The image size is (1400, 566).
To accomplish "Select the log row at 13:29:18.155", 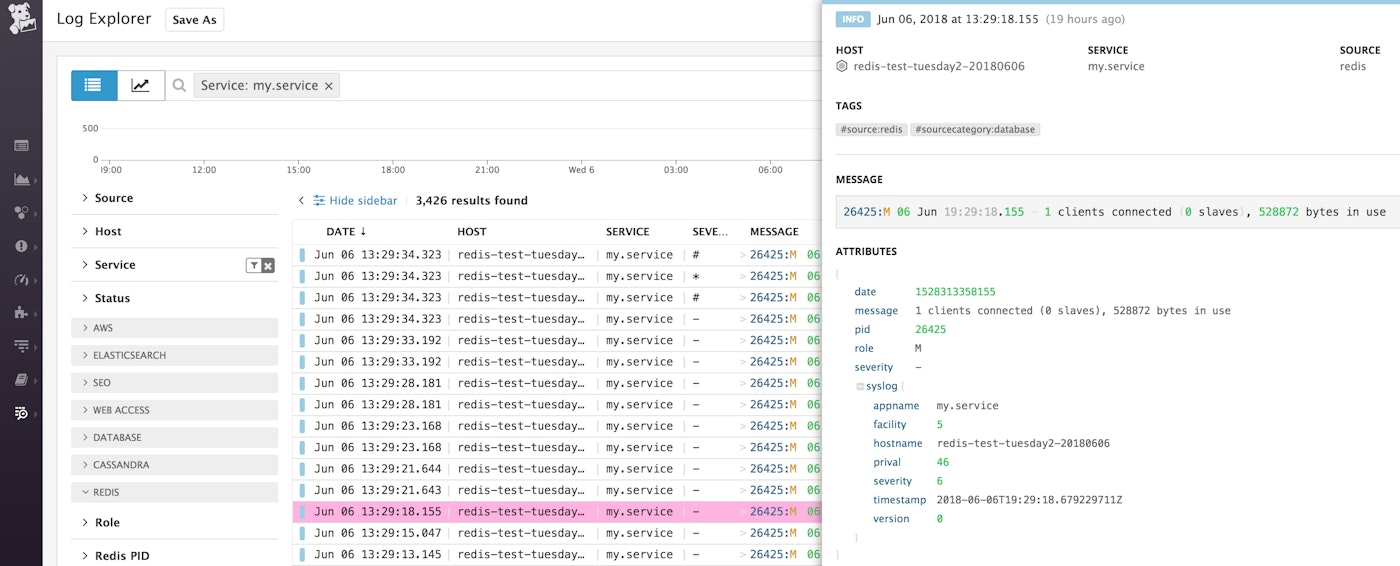I will 556,512.
